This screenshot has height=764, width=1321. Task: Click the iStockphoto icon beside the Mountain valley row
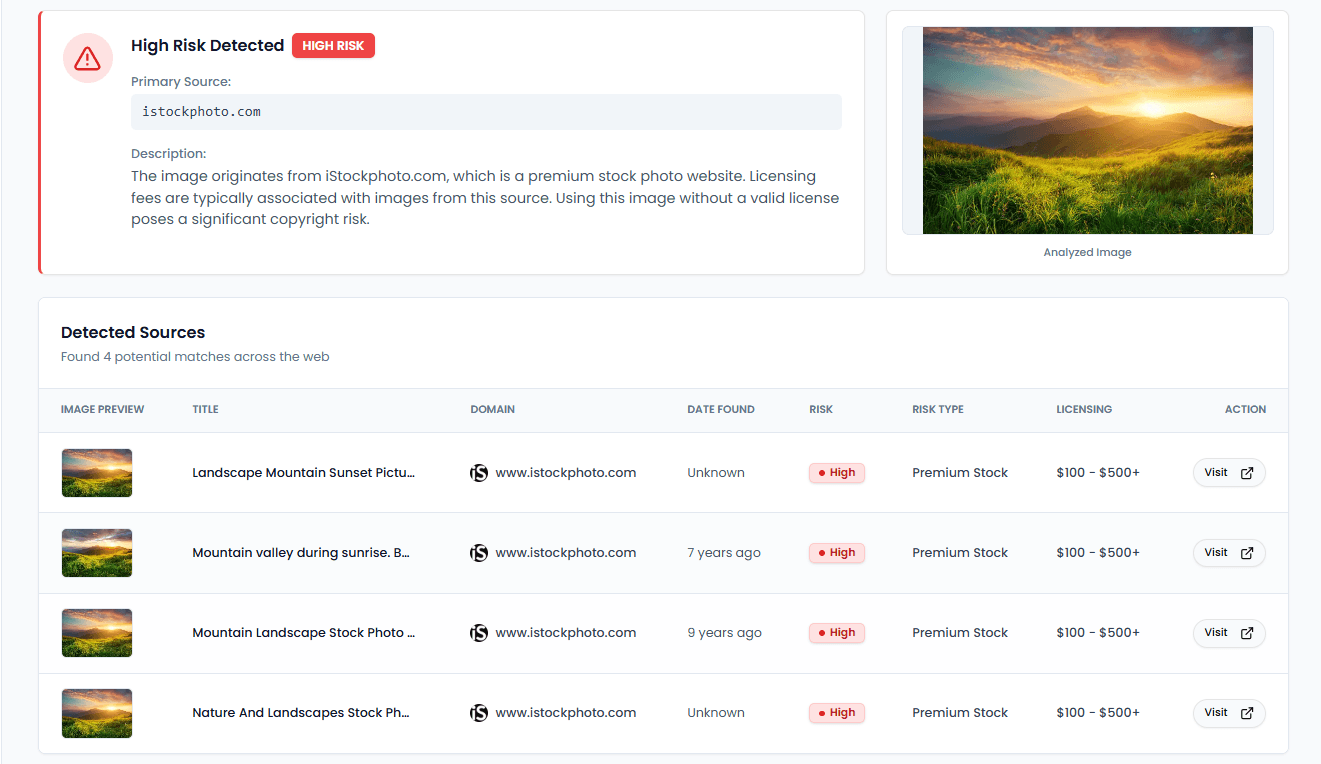point(478,552)
